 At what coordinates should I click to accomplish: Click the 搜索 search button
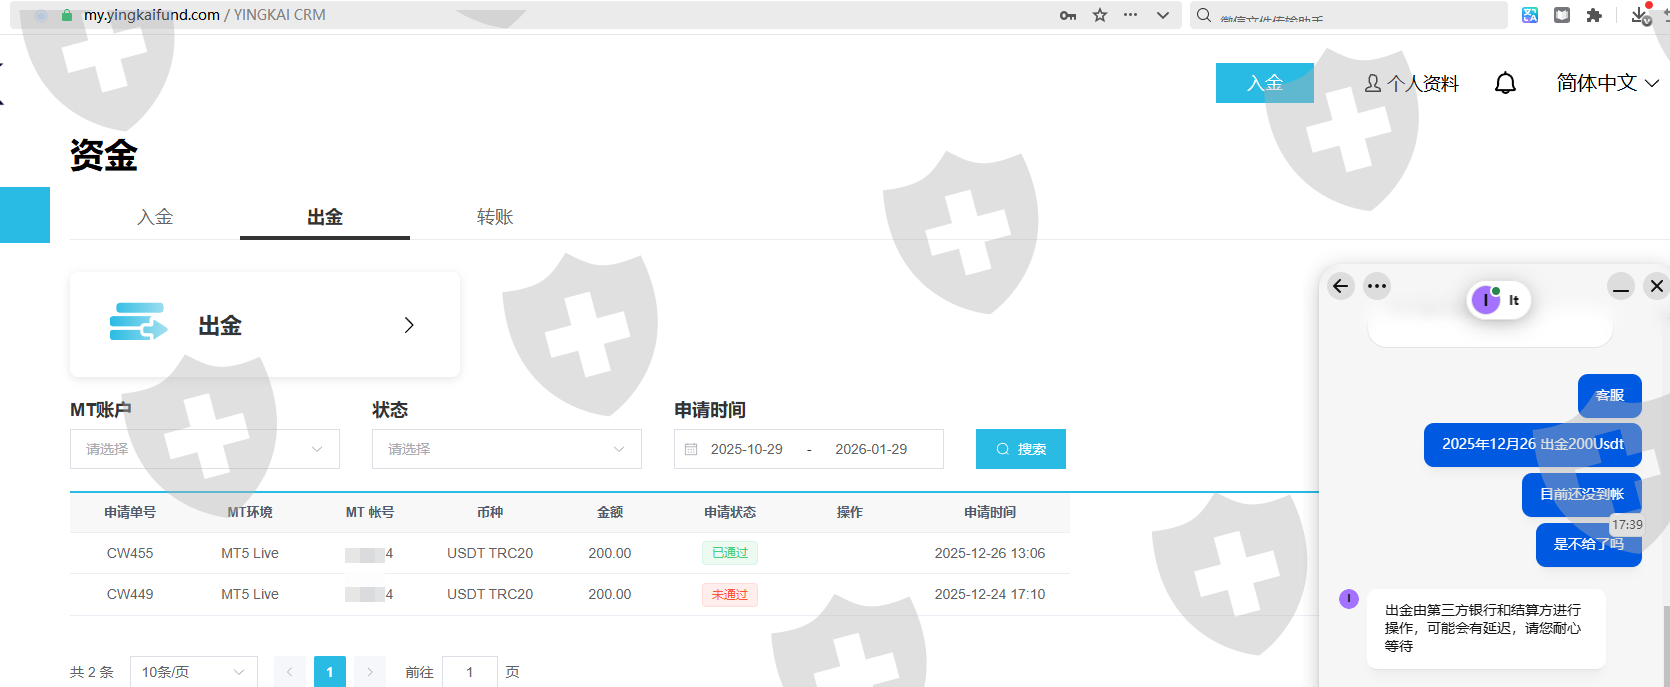click(x=1020, y=449)
